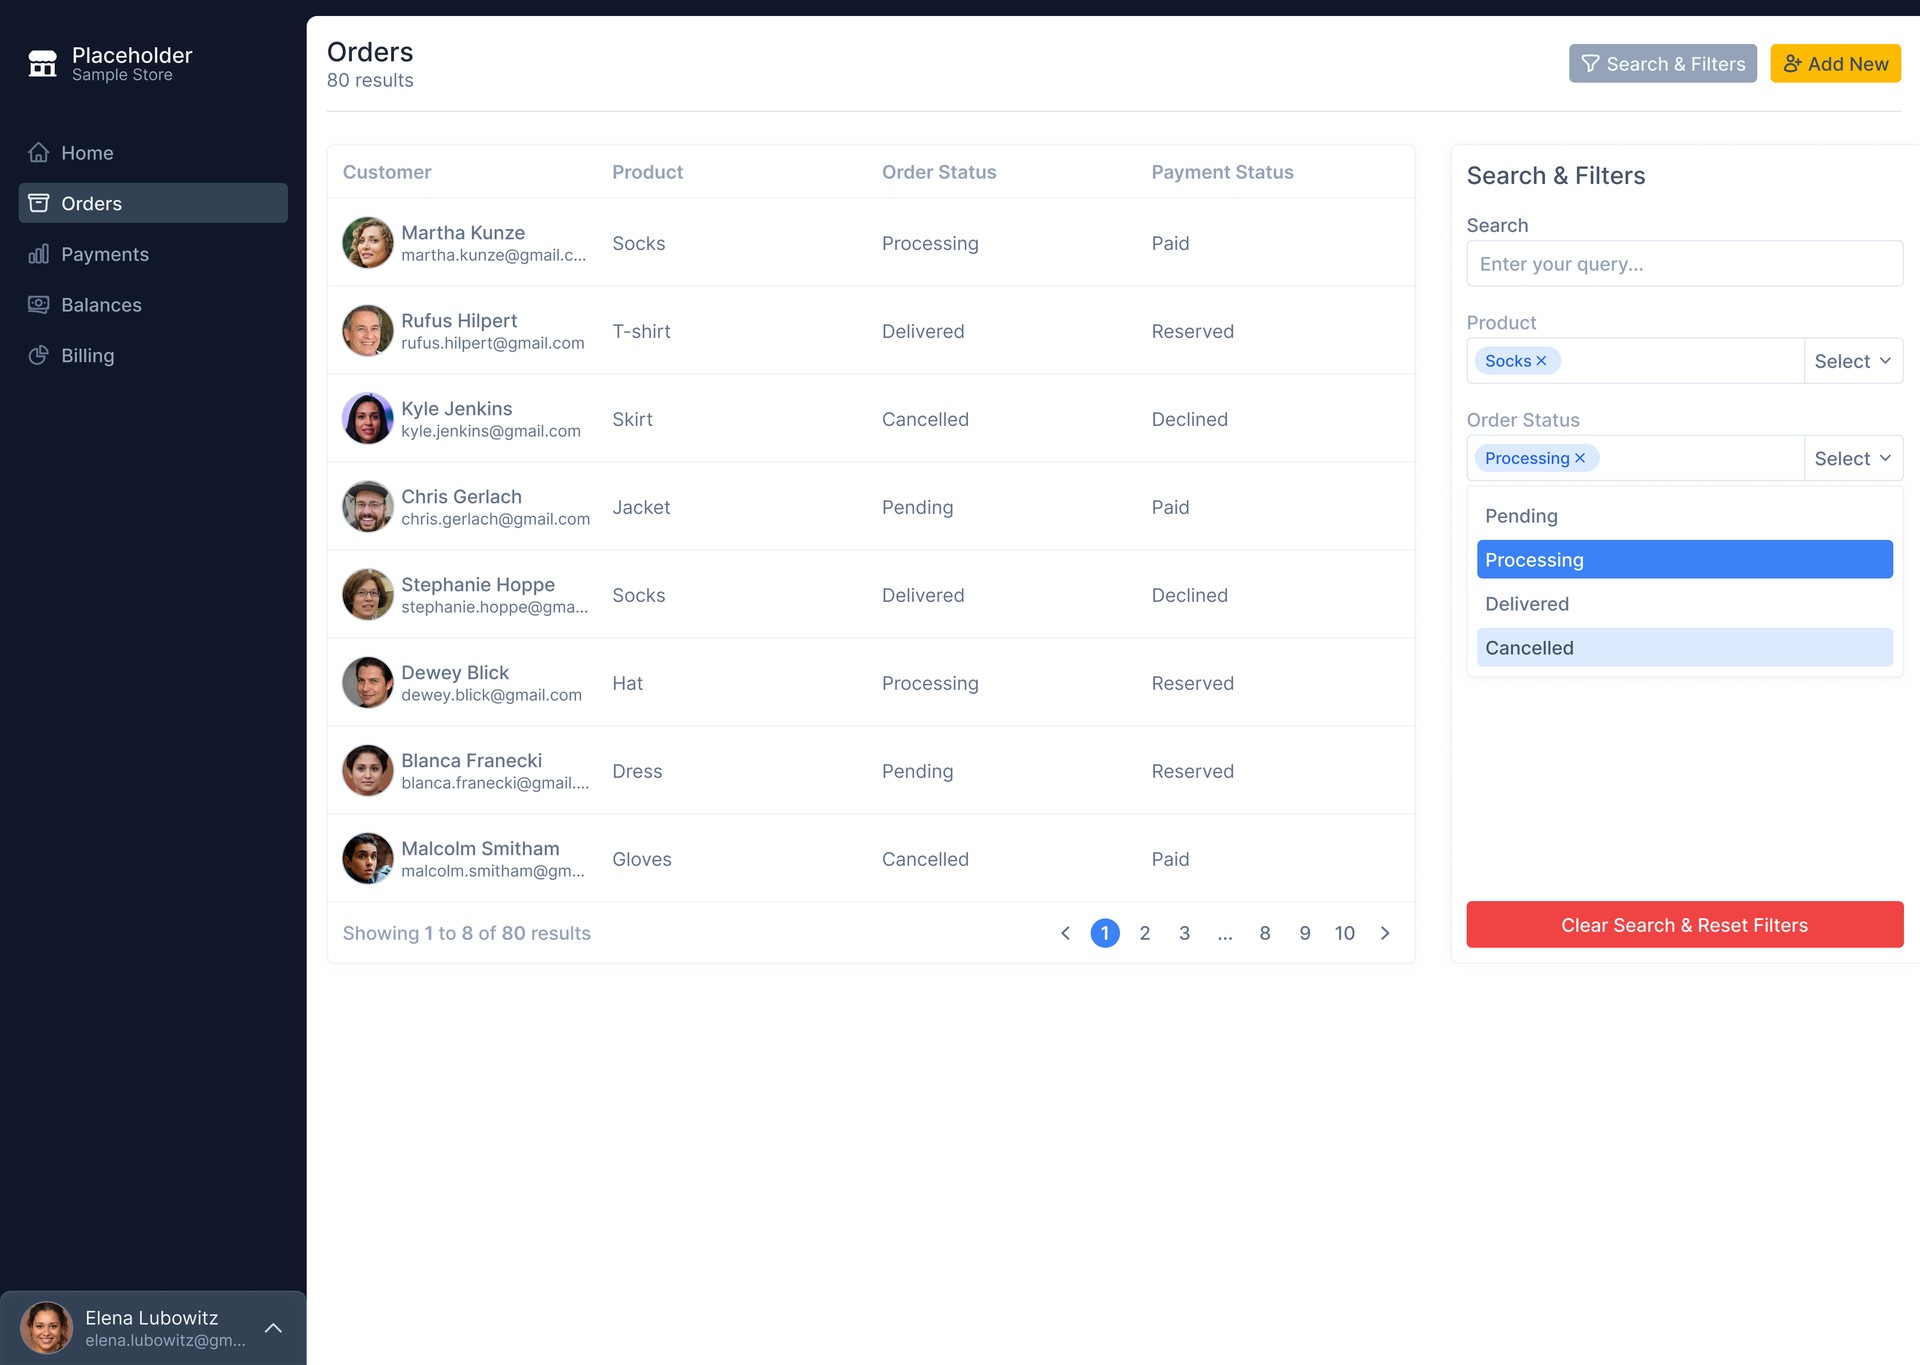Click the store logo icon
1920x1365 pixels.
pyautogui.click(x=42, y=64)
